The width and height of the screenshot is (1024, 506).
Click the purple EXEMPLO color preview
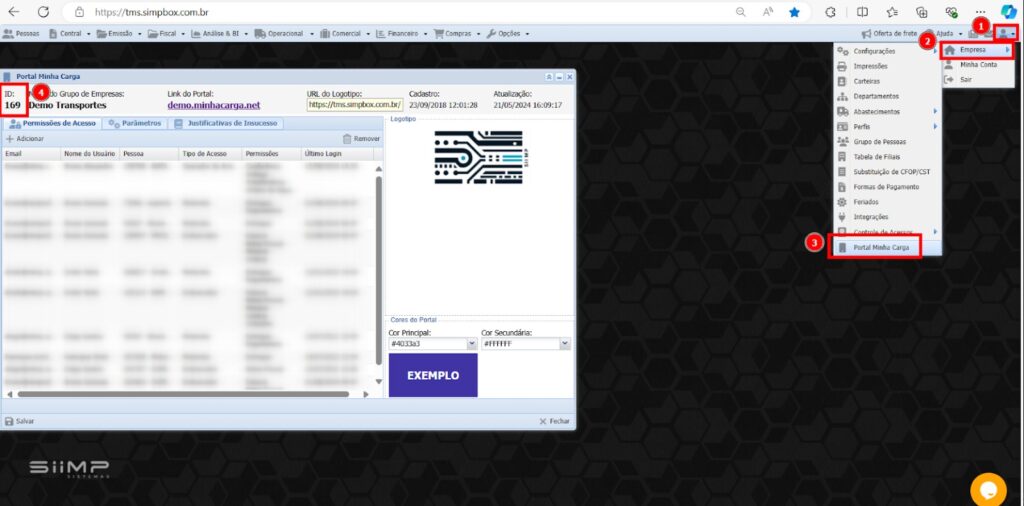[433, 375]
